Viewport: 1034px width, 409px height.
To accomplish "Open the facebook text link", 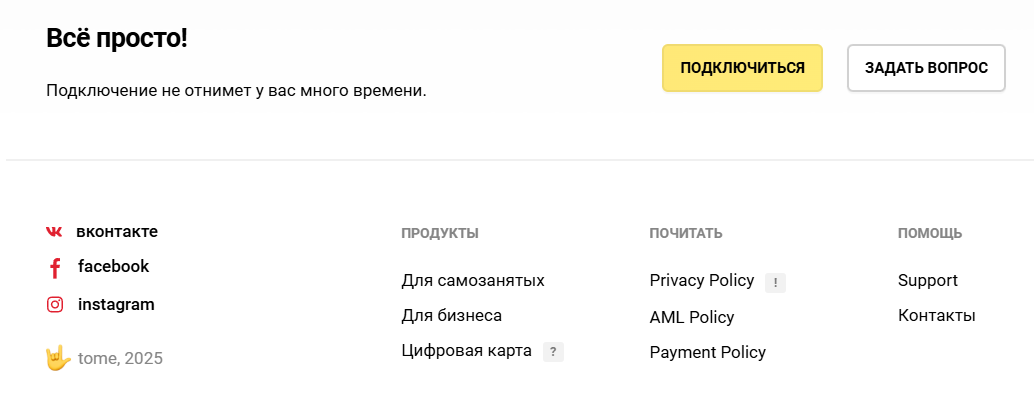I will click(113, 267).
